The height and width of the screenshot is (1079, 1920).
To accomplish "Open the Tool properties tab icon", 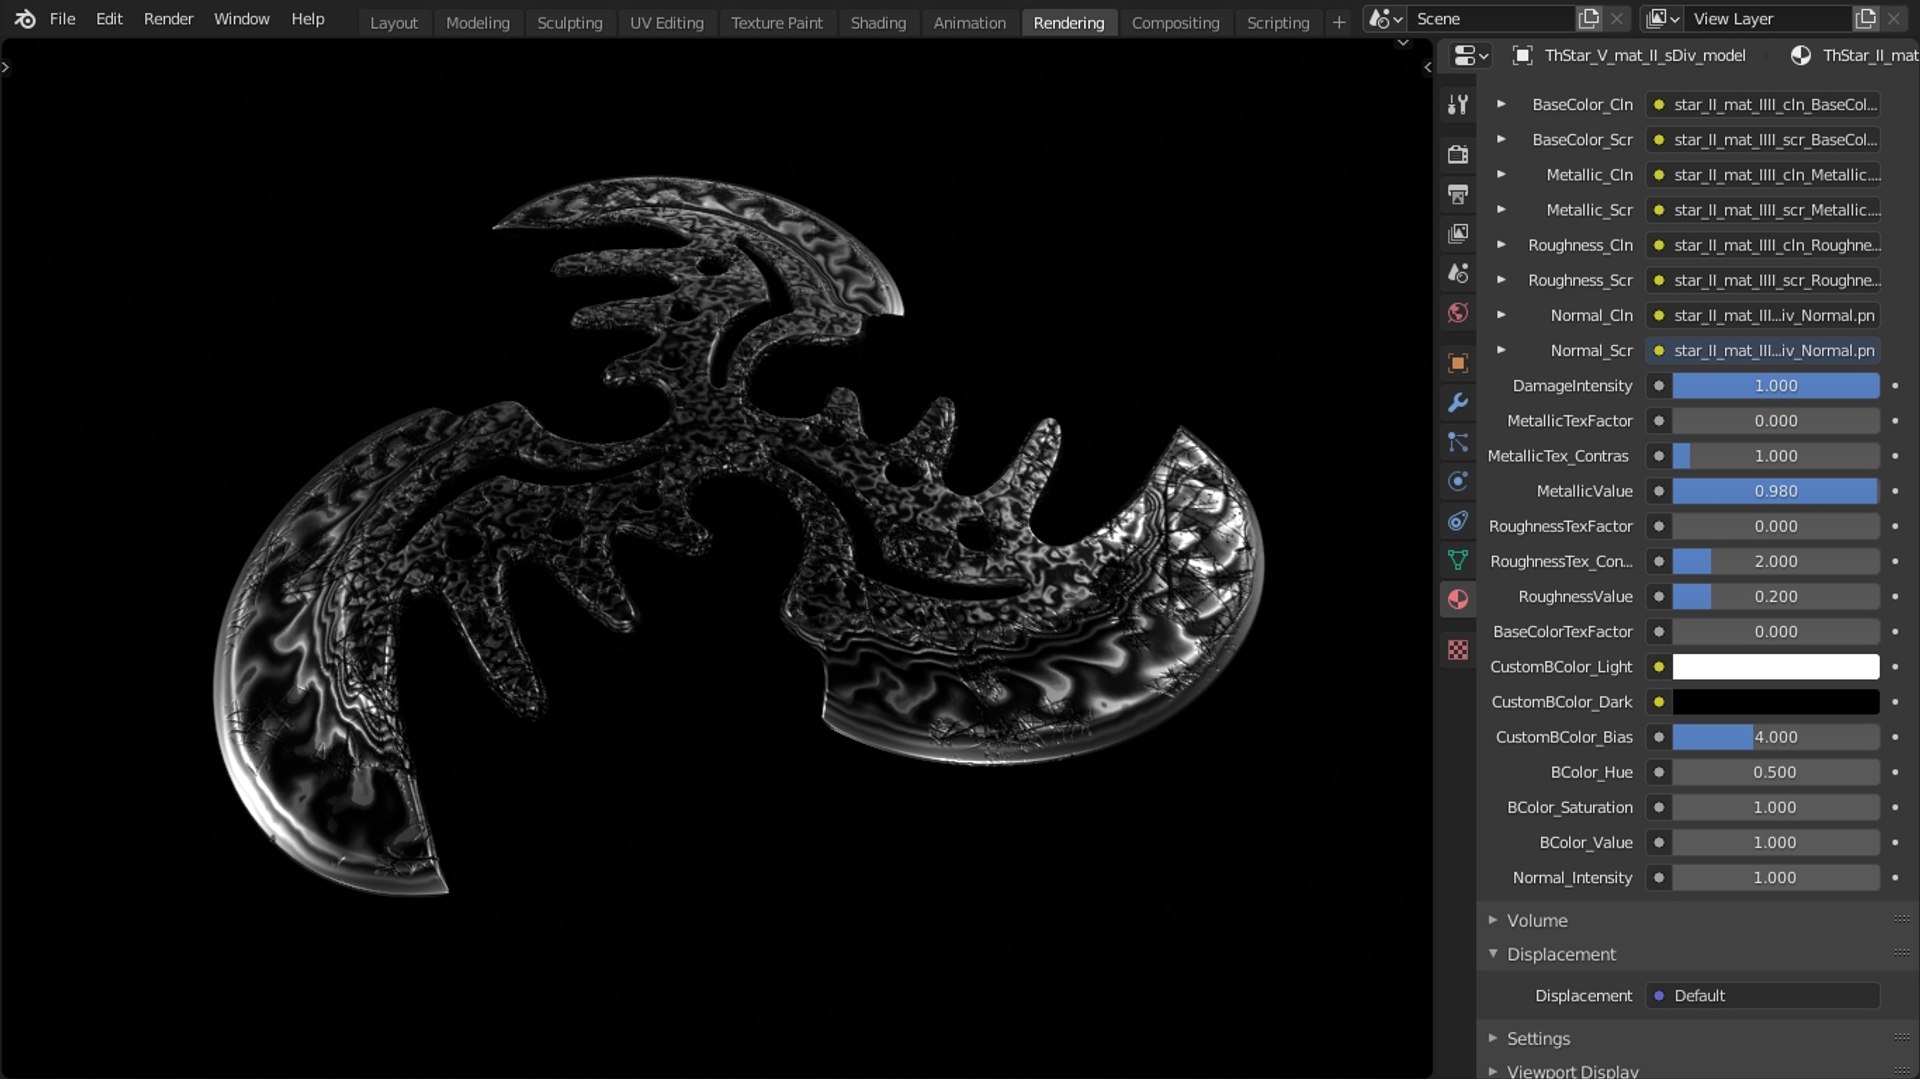I will [x=1458, y=104].
